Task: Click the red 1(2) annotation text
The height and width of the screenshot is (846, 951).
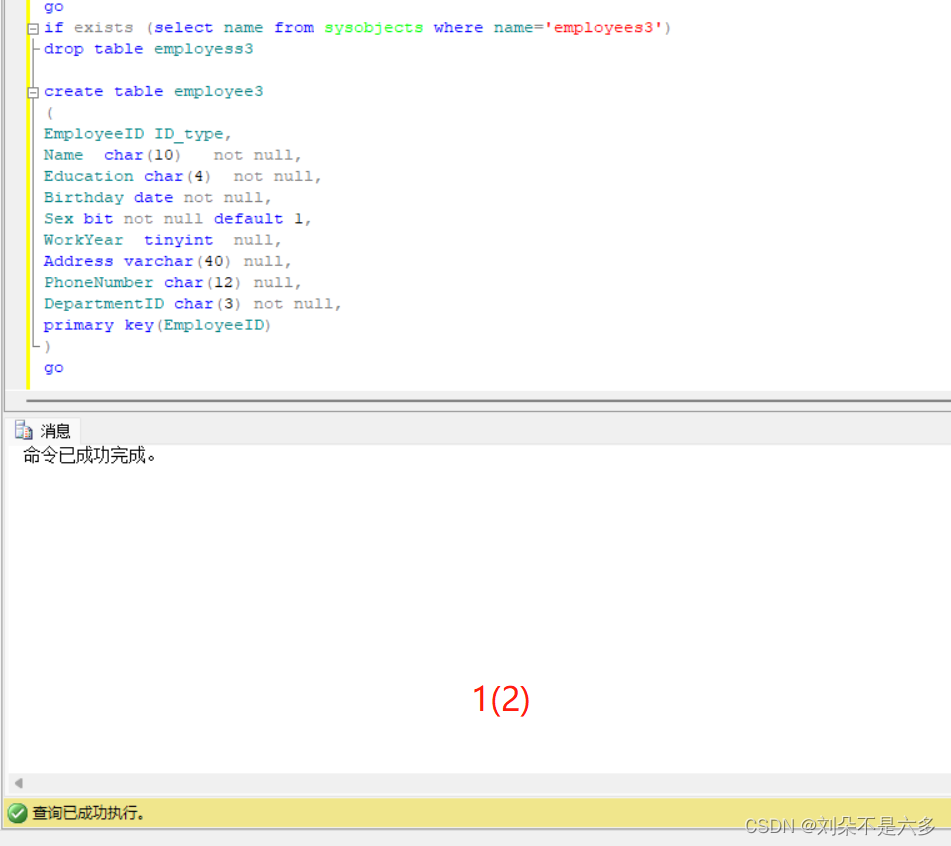Action: click(x=499, y=700)
